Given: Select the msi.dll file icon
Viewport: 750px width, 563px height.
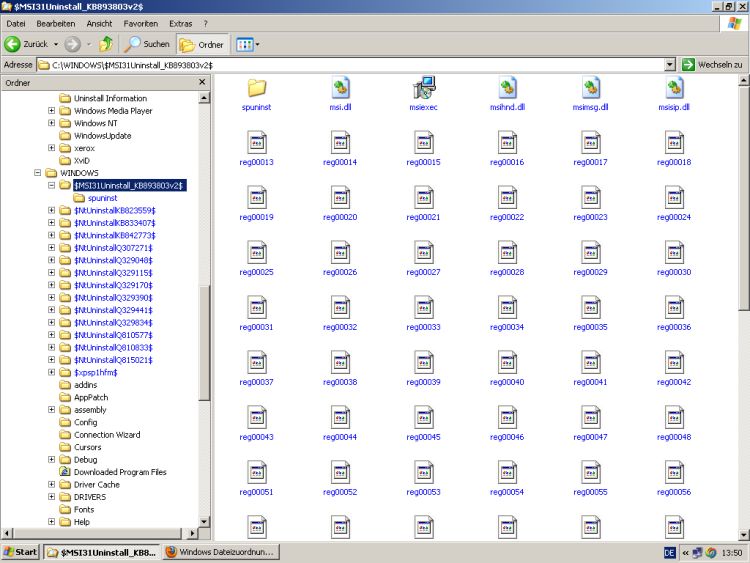Looking at the screenshot, I should [x=340, y=88].
